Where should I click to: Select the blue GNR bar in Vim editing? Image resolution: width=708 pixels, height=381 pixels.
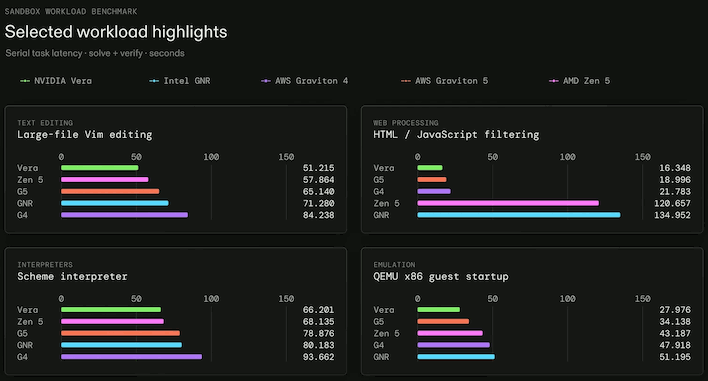pos(115,203)
